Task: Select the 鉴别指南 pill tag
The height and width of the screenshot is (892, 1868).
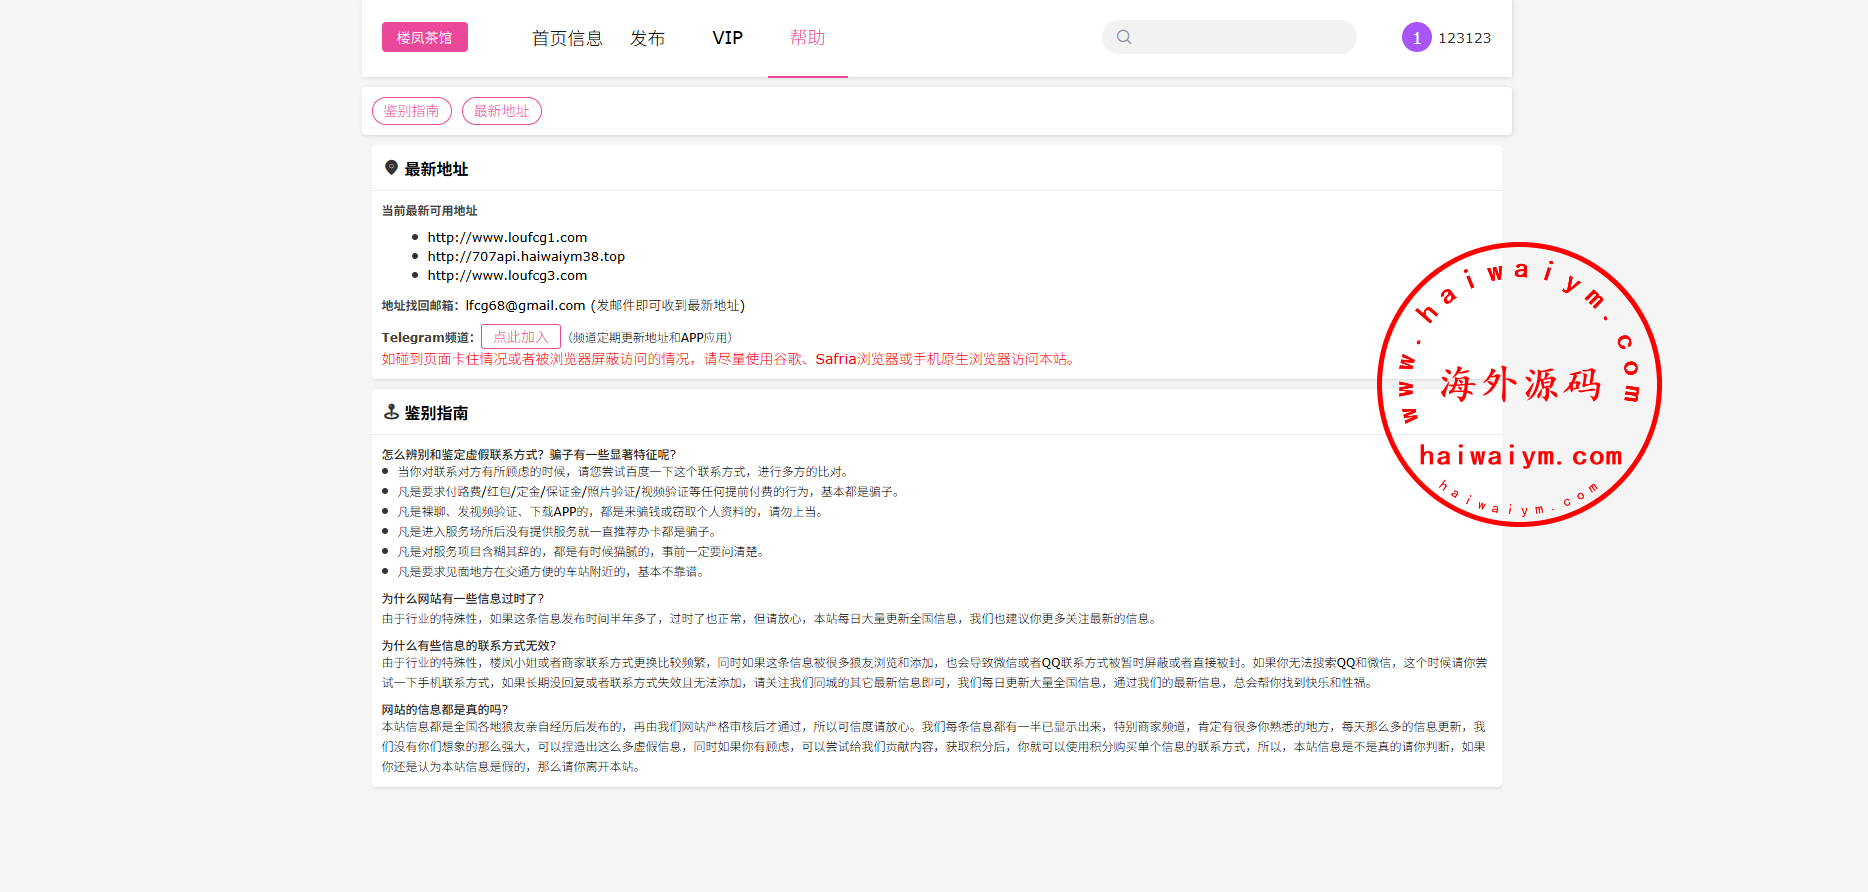Action: 411,111
